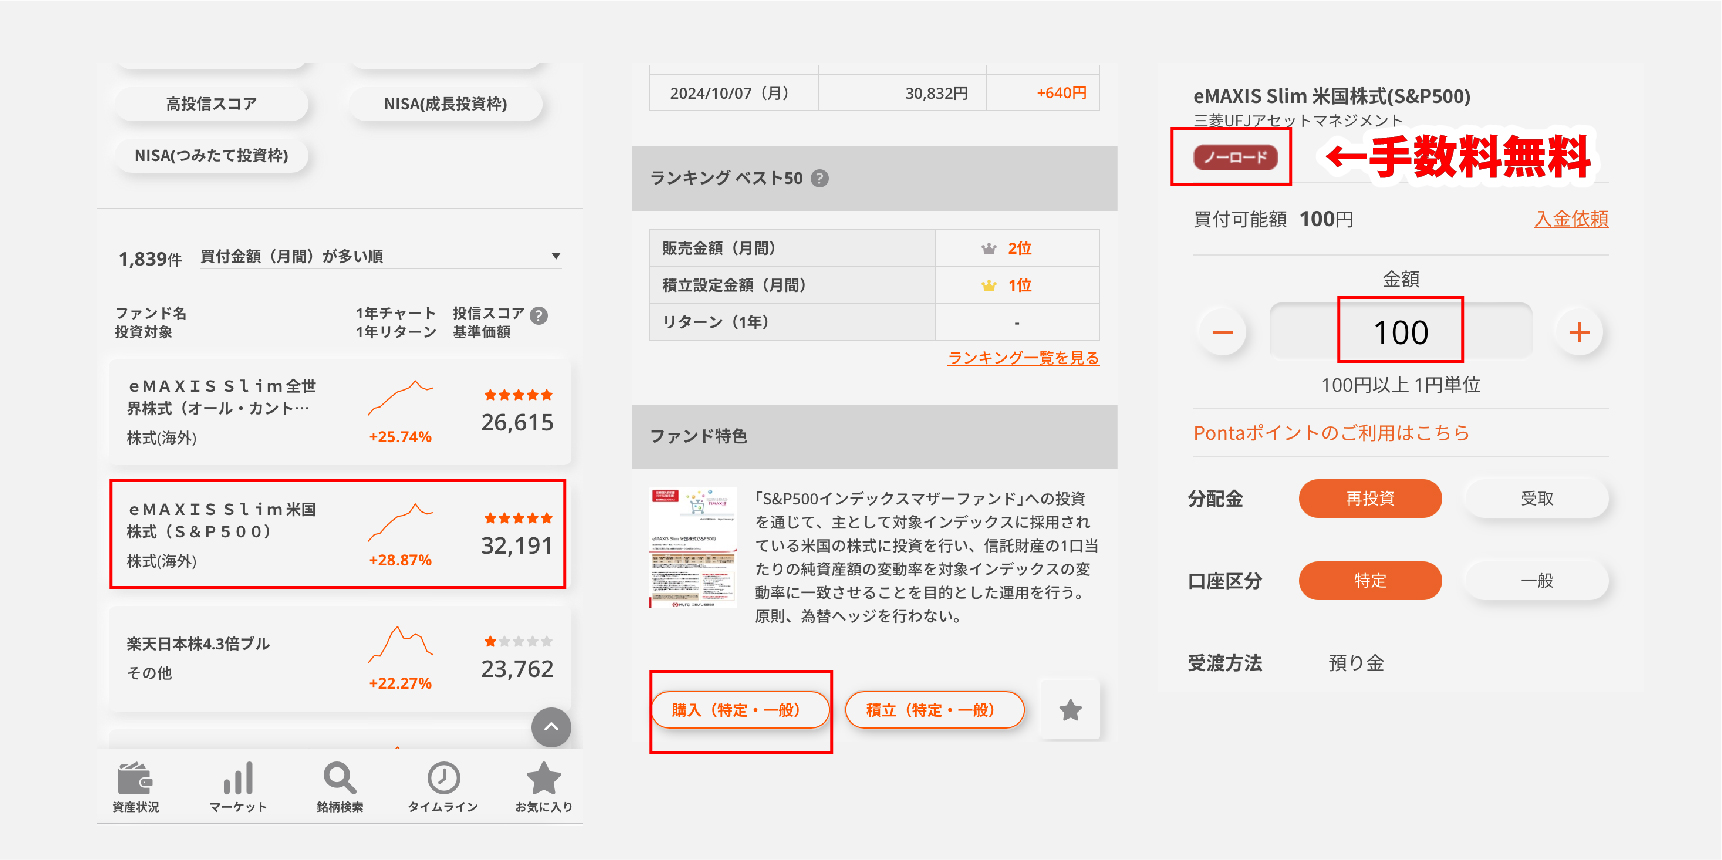Open the sort dropdown 買付金額（月間）が多い順
Screen dimensions: 1722x860
pyautogui.click(x=380, y=257)
